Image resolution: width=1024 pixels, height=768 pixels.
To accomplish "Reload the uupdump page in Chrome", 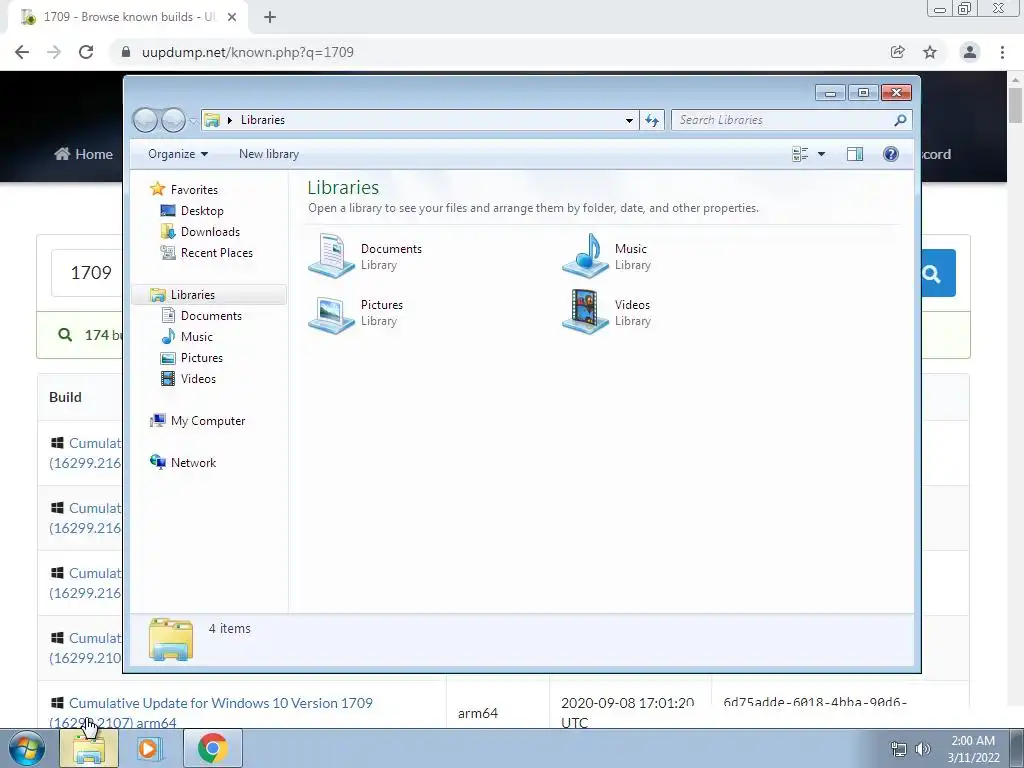I will [x=86, y=52].
